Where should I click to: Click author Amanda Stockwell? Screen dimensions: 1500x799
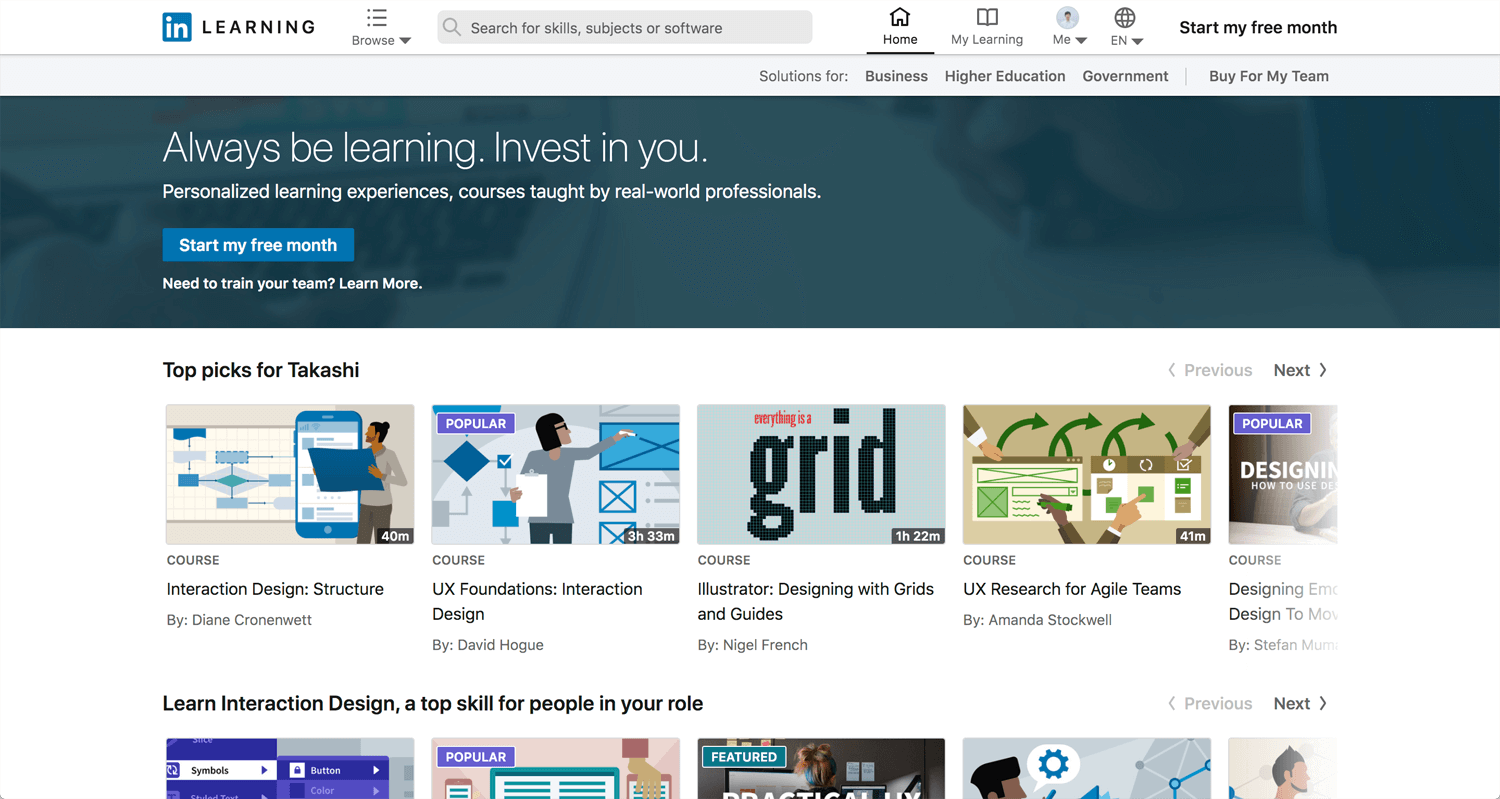point(1050,620)
